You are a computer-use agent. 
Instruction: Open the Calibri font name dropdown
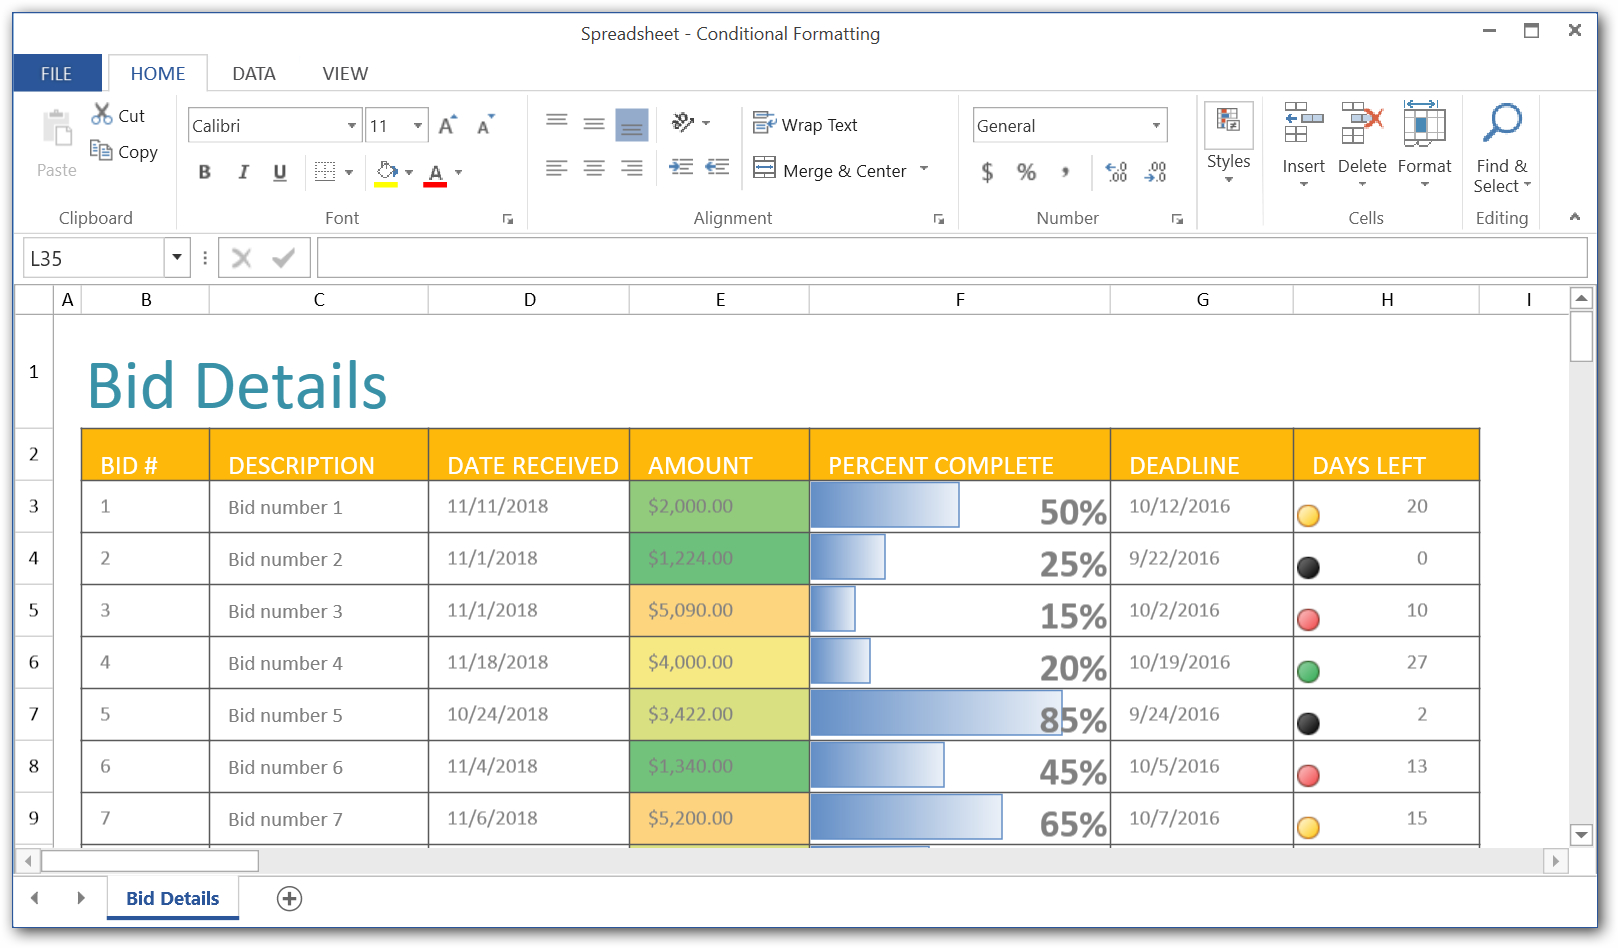coord(351,126)
